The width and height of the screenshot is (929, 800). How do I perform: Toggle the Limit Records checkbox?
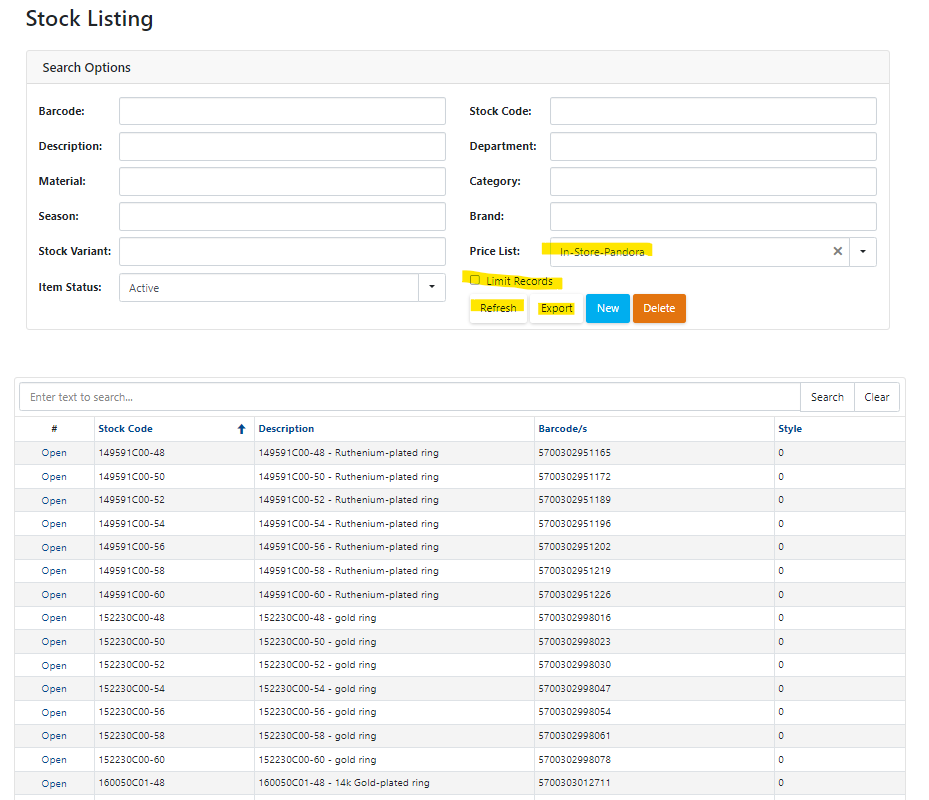475,280
